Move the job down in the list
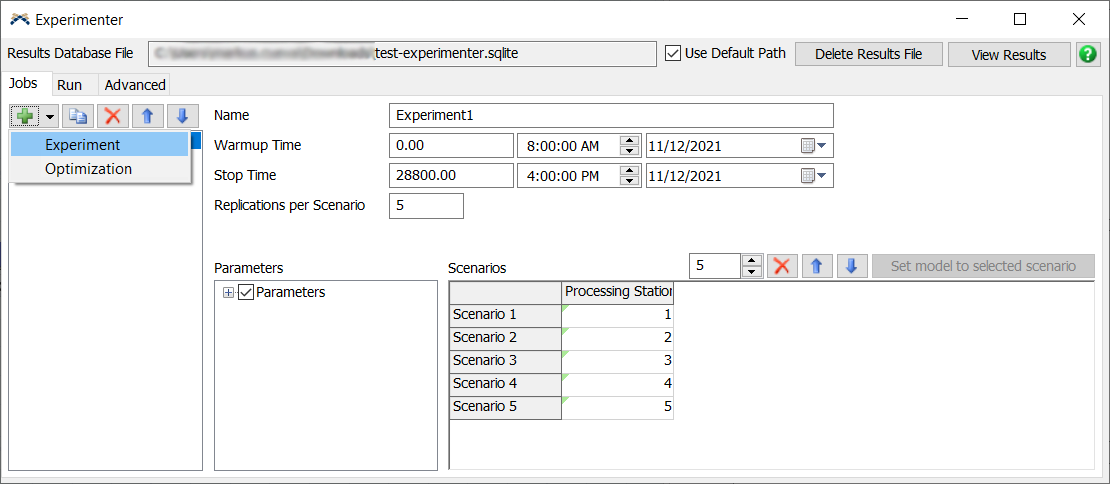The height and width of the screenshot is (484, 1110). [182, 116]
